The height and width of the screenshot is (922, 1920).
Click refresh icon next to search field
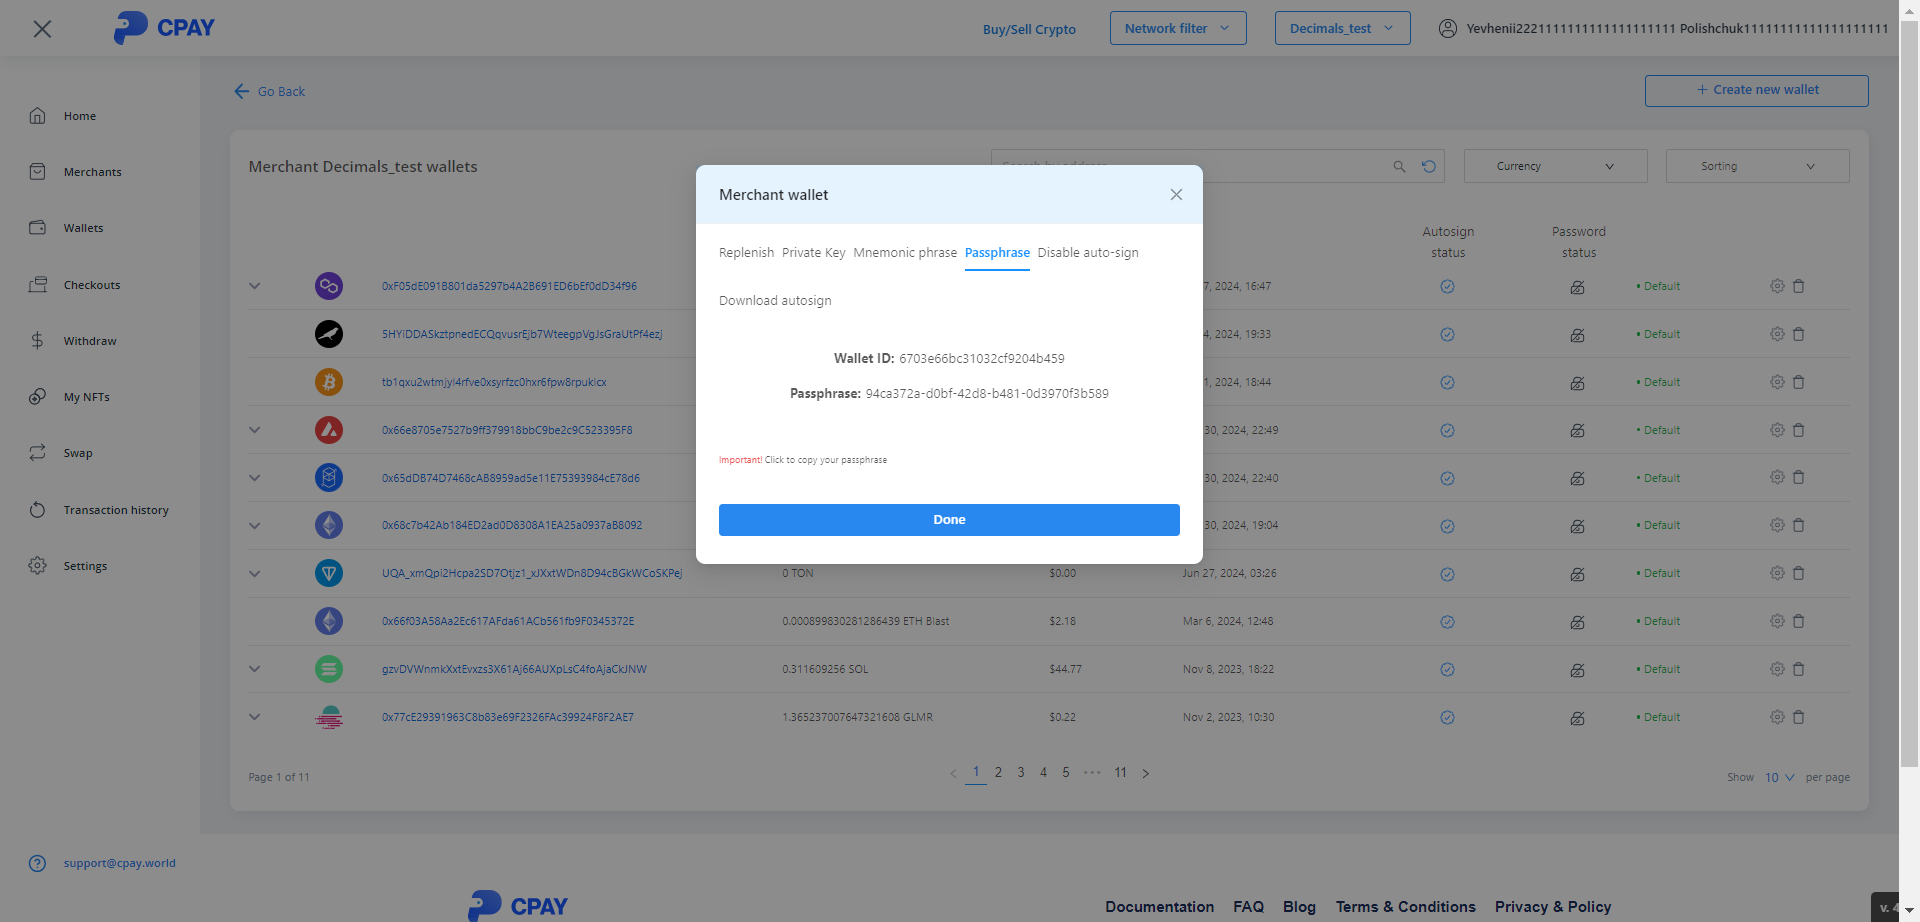(1429, 167)
